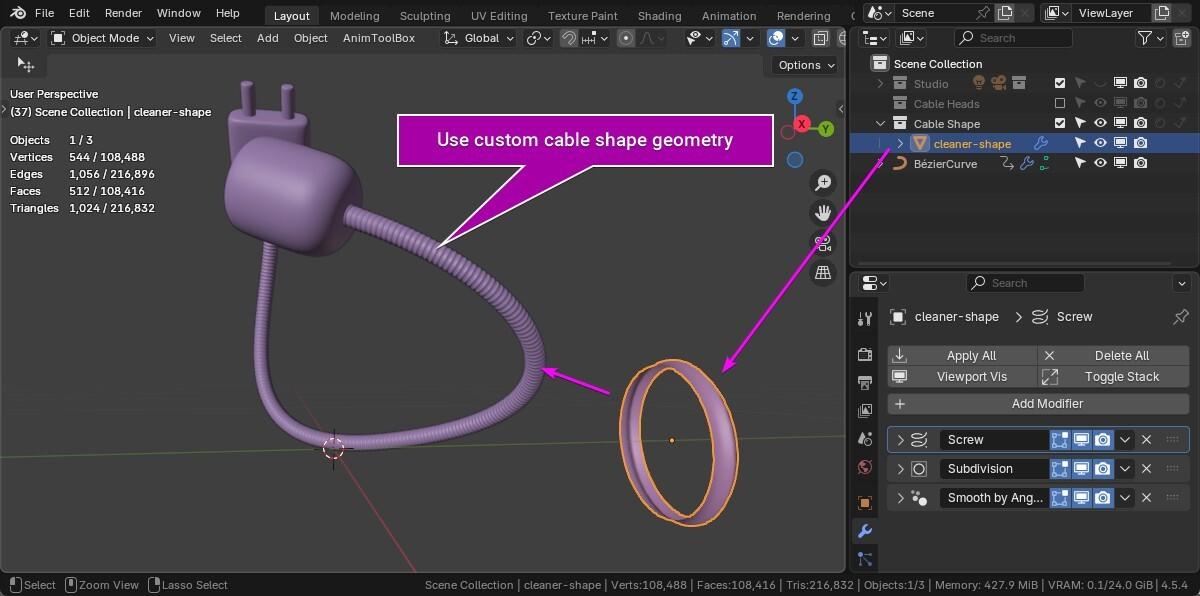
Task: Toggle the show gizmo icon in header
Action: coord(731,38)
